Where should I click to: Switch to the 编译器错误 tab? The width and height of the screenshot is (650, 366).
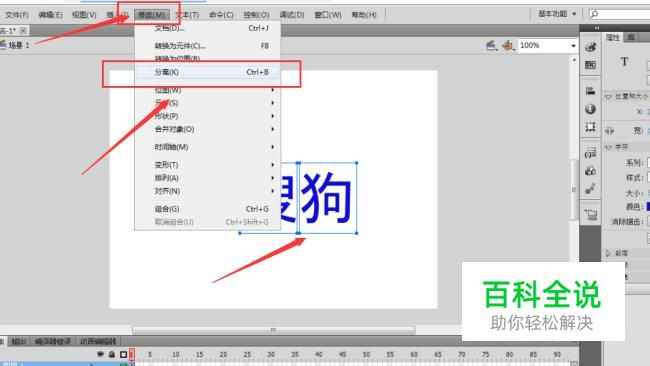tap(52, 341)
